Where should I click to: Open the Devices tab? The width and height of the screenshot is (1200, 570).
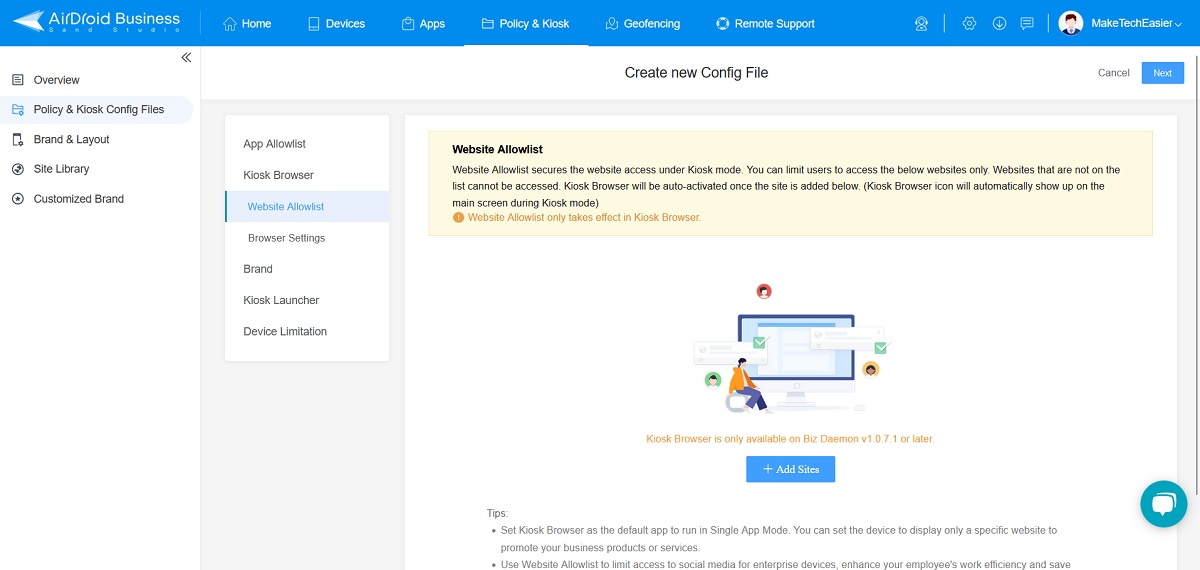[336, 23]
